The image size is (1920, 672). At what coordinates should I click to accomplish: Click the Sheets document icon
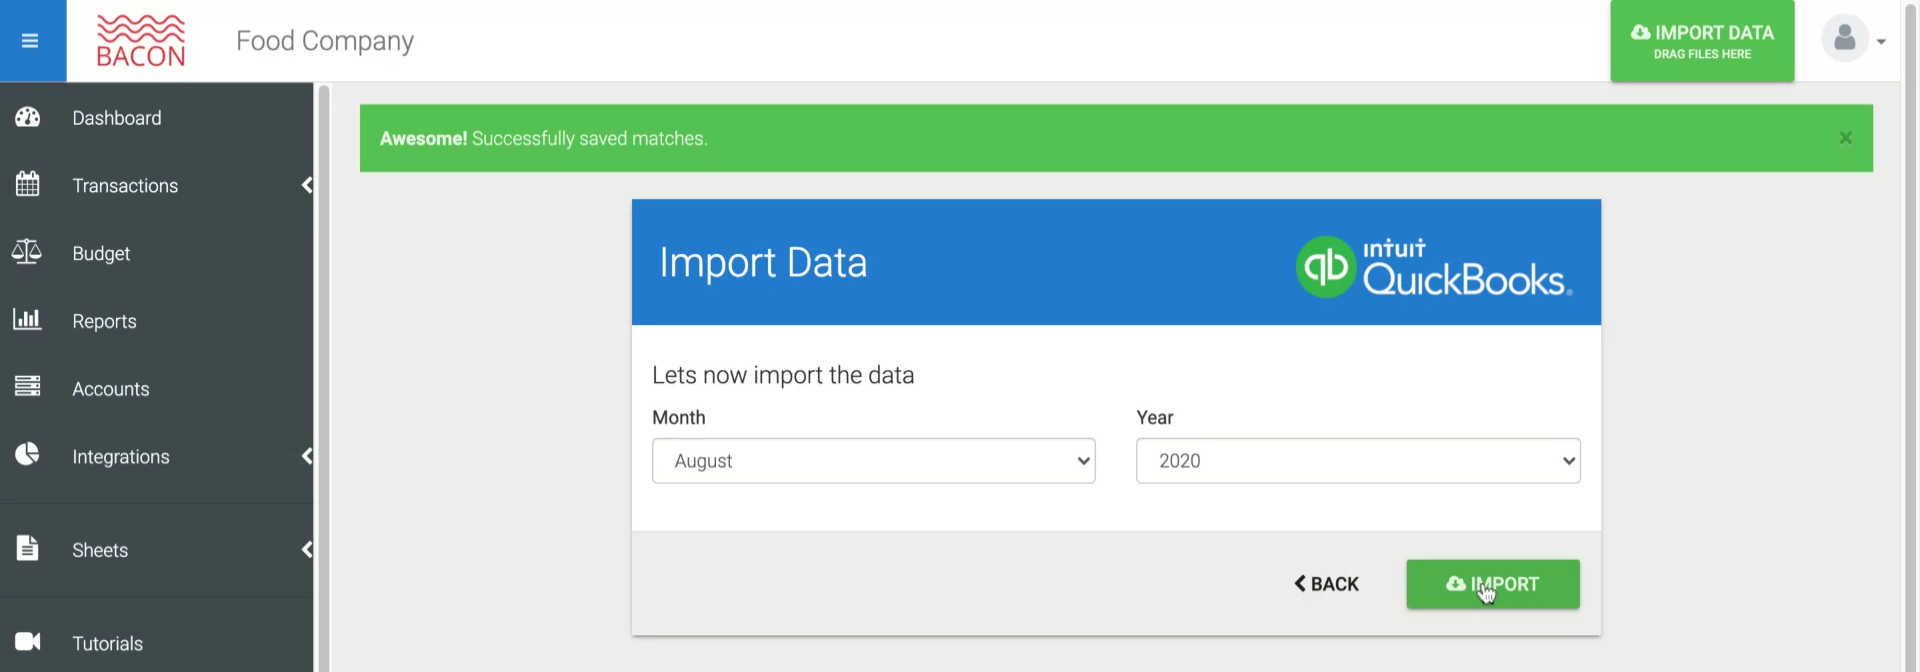pos(28,548)
